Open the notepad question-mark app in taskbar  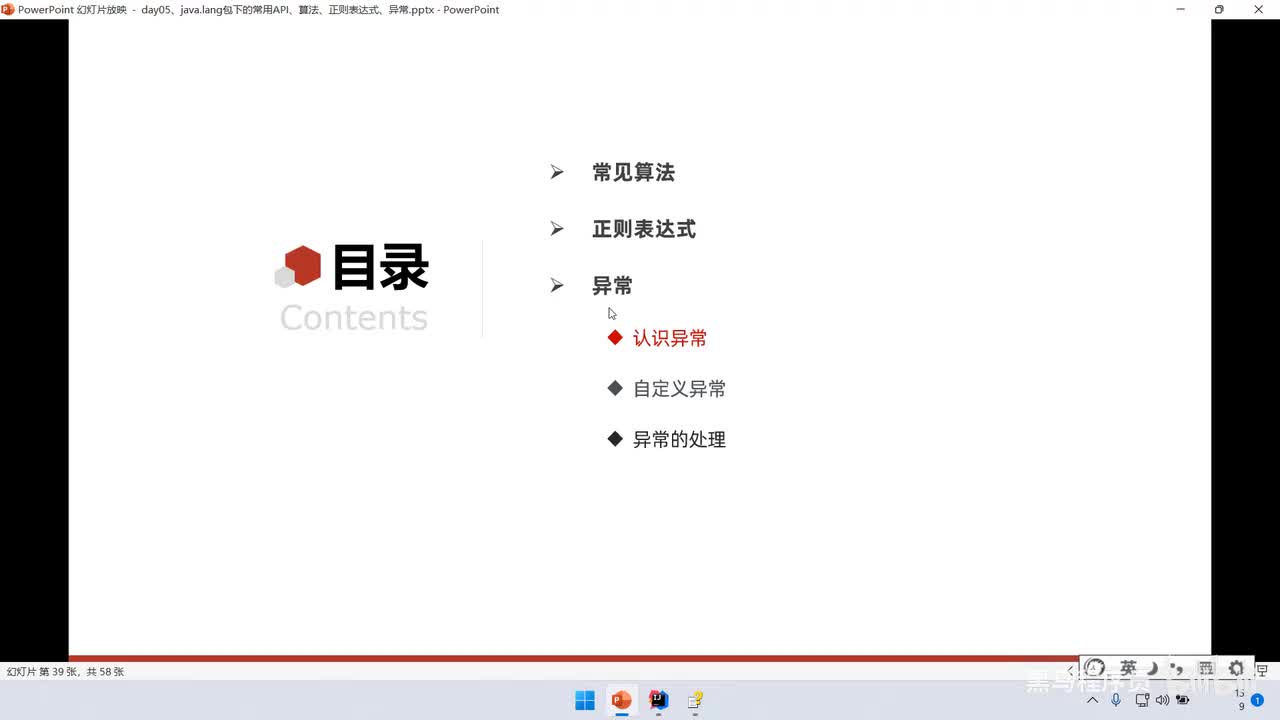(x=695, y=701)
